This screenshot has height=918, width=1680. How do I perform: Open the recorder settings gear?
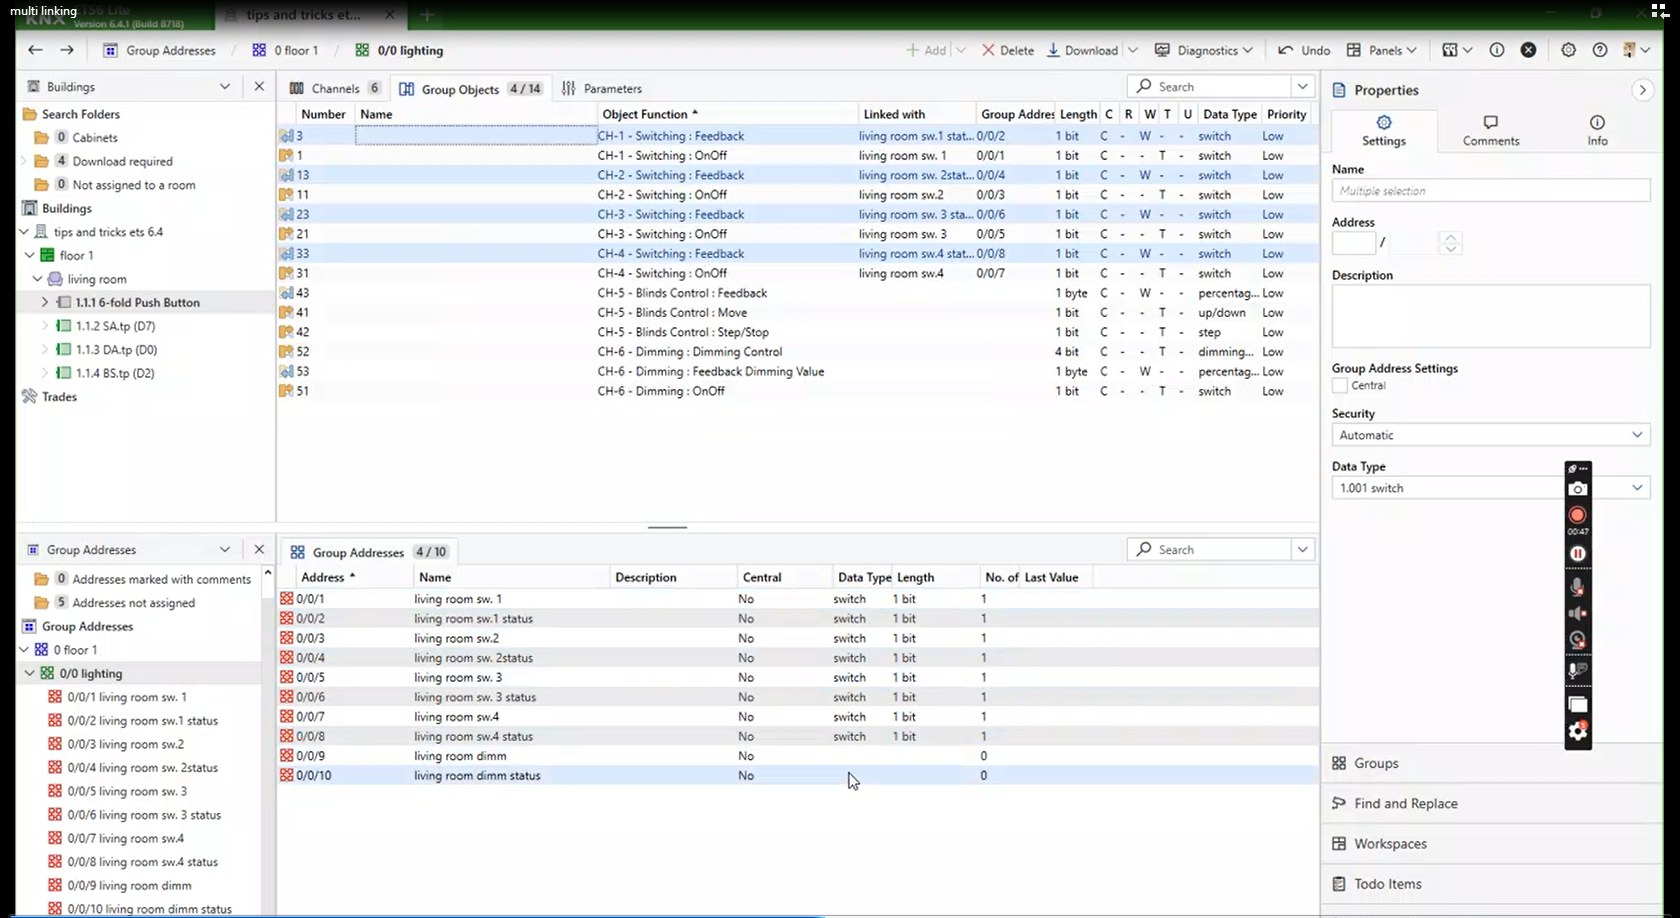click(1578, 732)
